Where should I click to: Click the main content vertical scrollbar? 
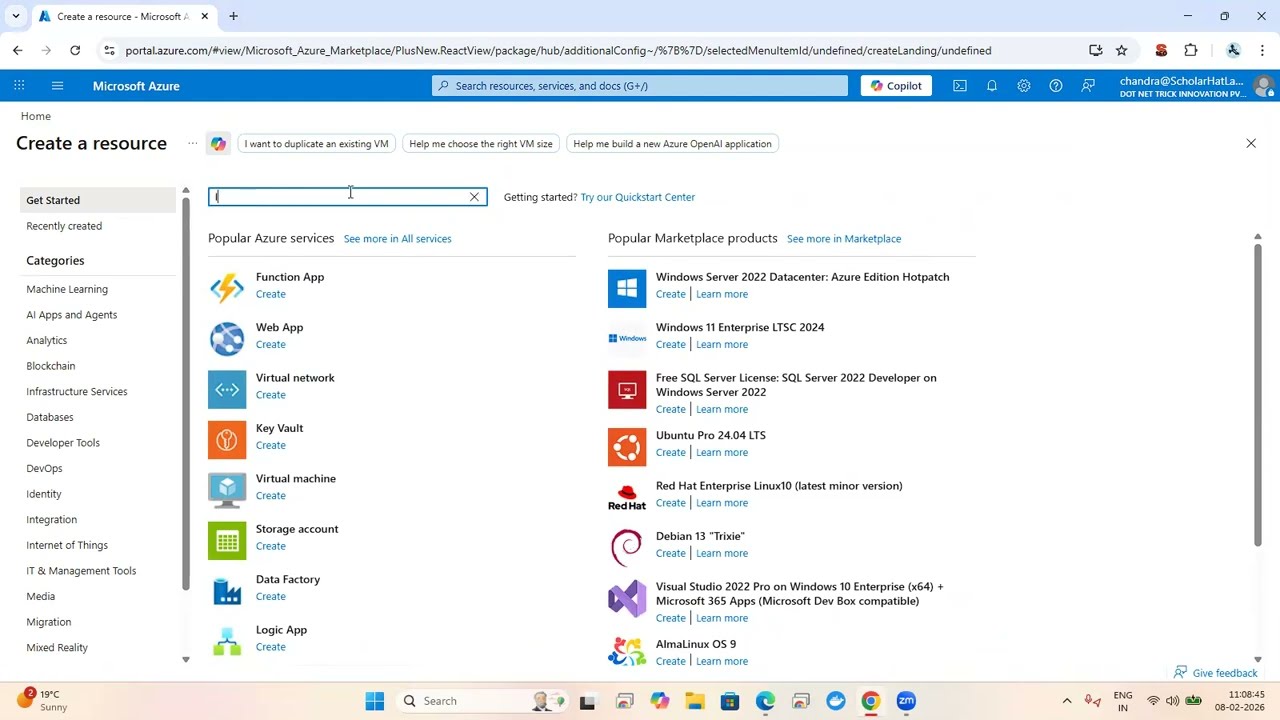coord(1258,395)
